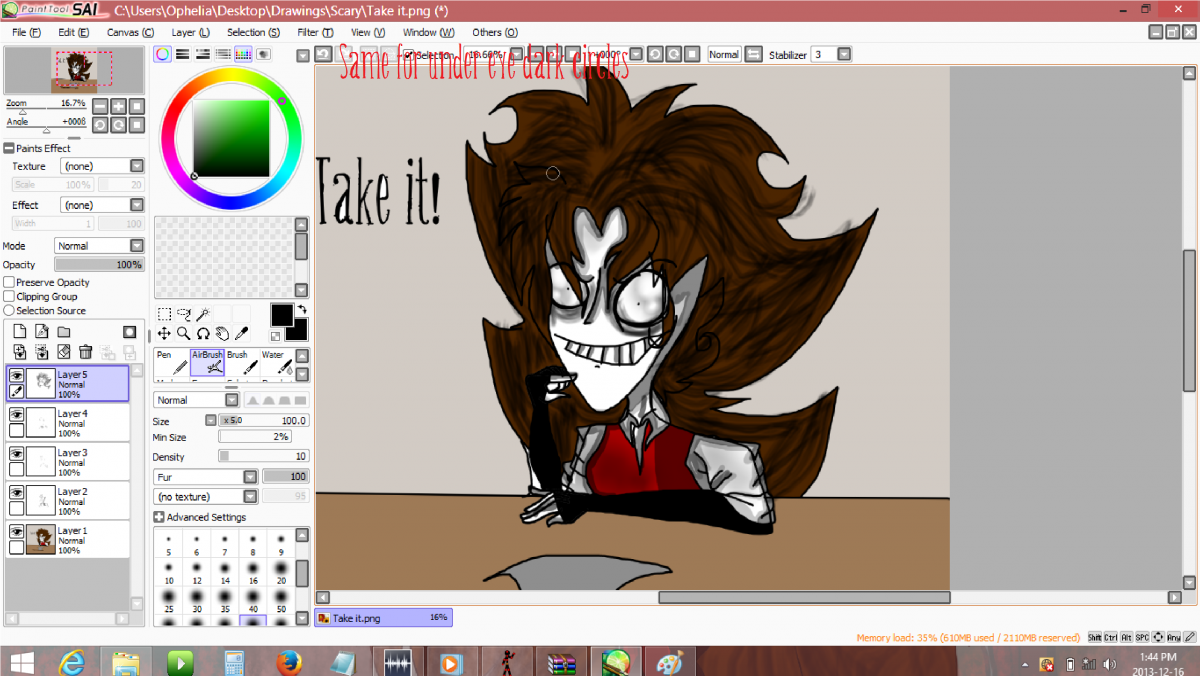Choose the Lasso selection tool
The image size is (1200, 676).
[183, 314]
